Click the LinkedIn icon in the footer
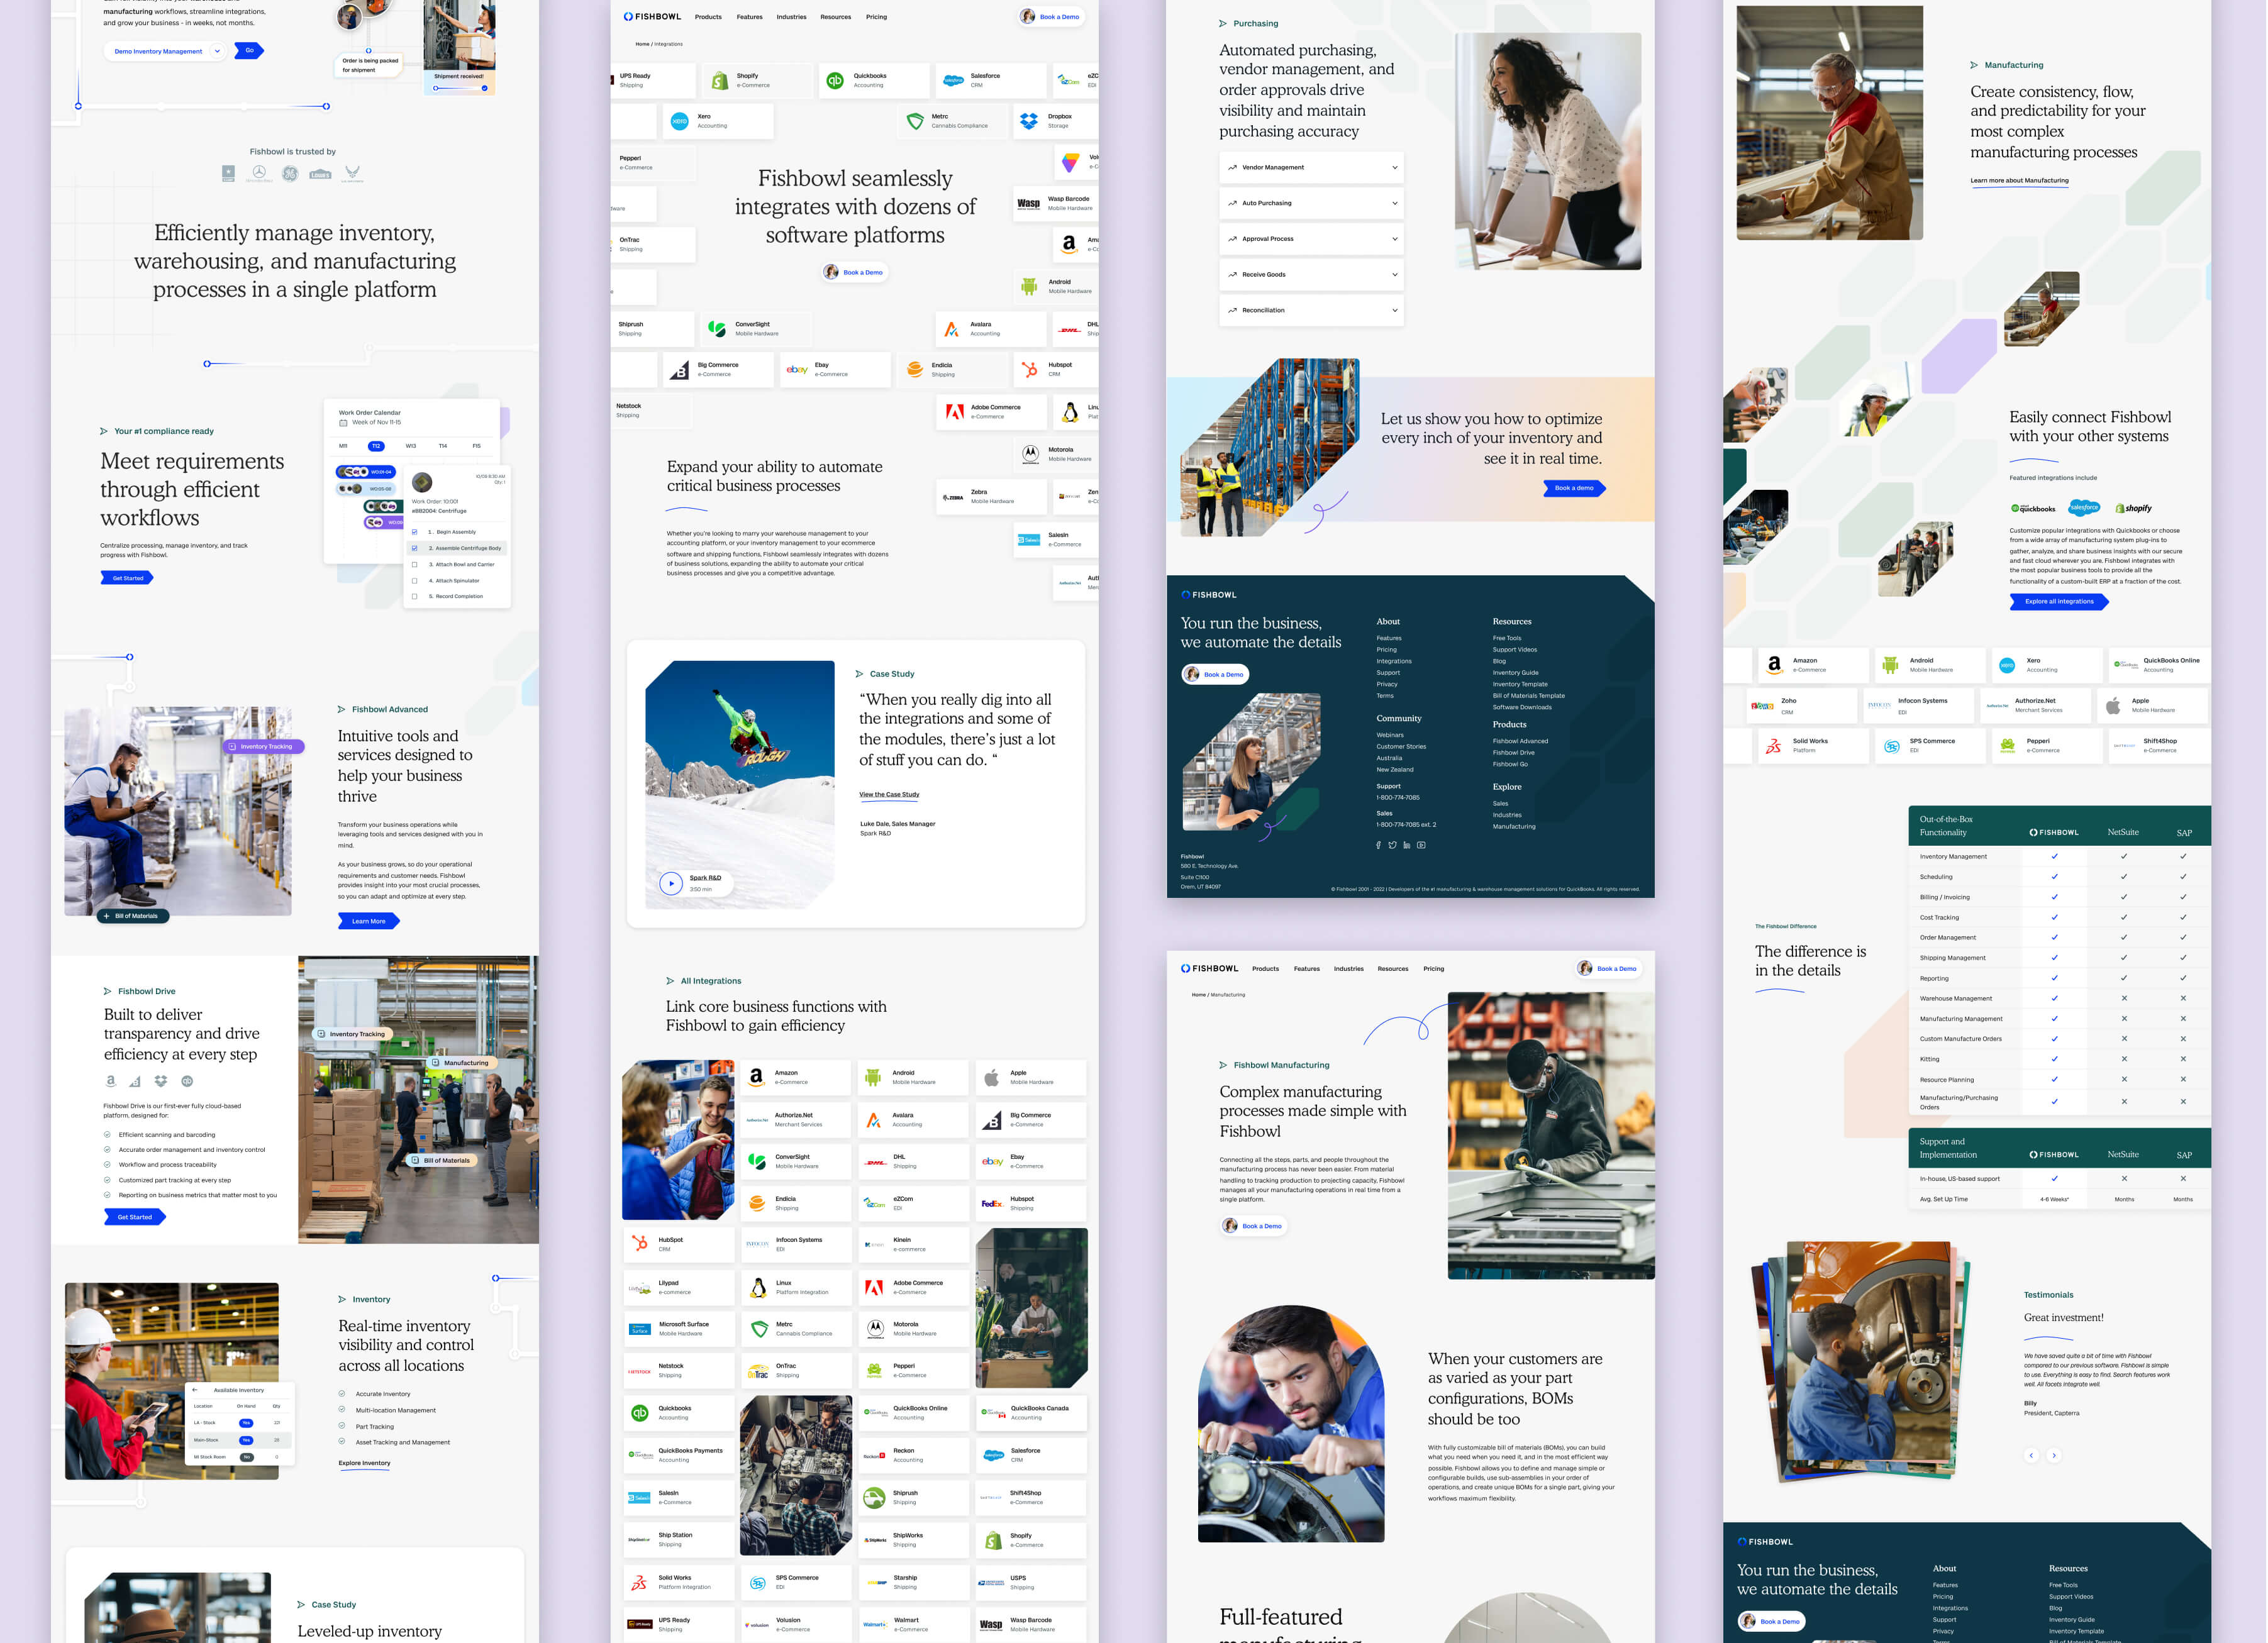The width and height of the screenshot is (2268, 1643). click(x=1406, y=845)
